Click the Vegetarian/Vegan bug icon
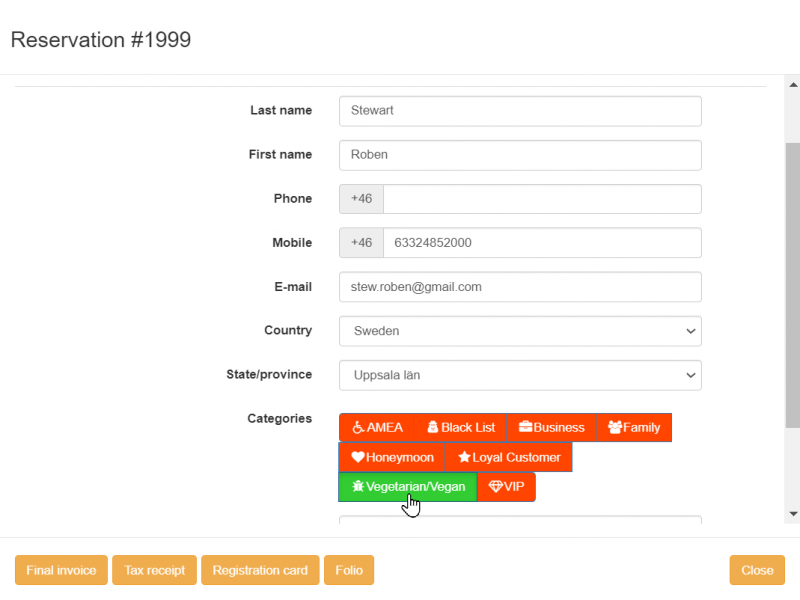The width and height of the screenshot is (800, 600). [358, 487]
